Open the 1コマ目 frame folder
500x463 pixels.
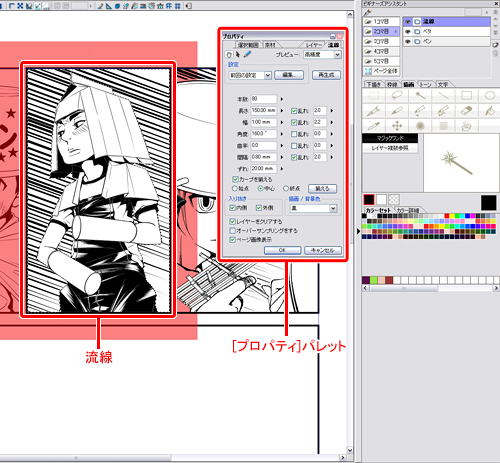point(381,21)
